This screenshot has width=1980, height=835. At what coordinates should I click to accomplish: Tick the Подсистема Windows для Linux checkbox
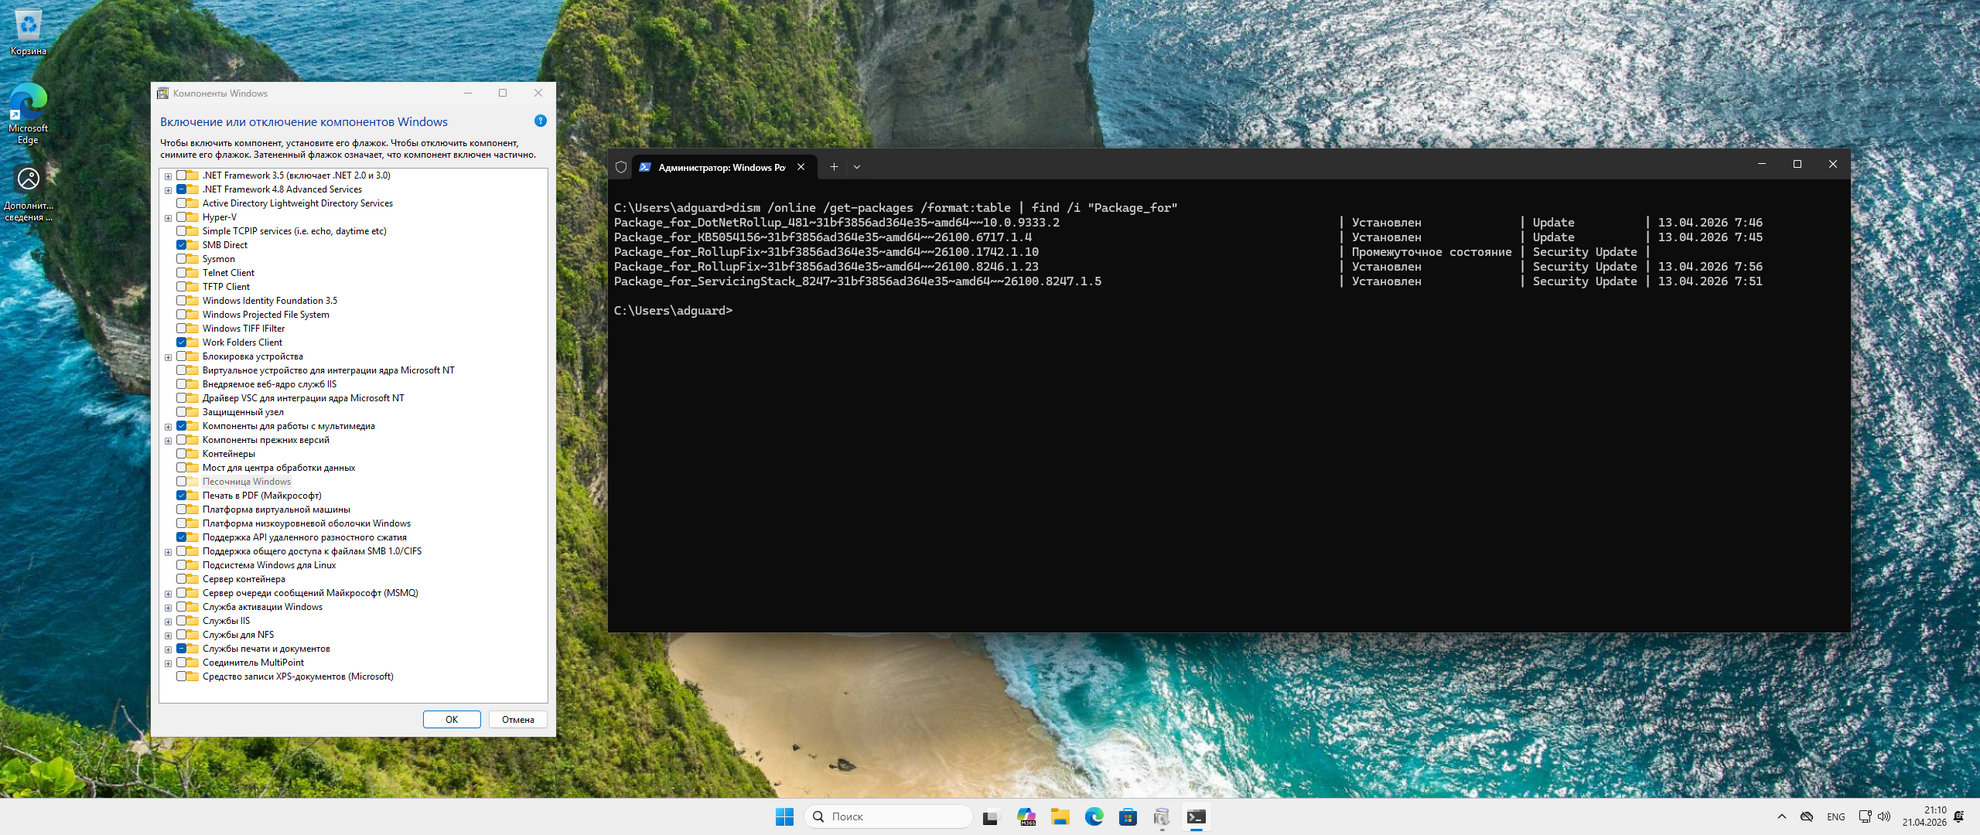coord(181,565)
